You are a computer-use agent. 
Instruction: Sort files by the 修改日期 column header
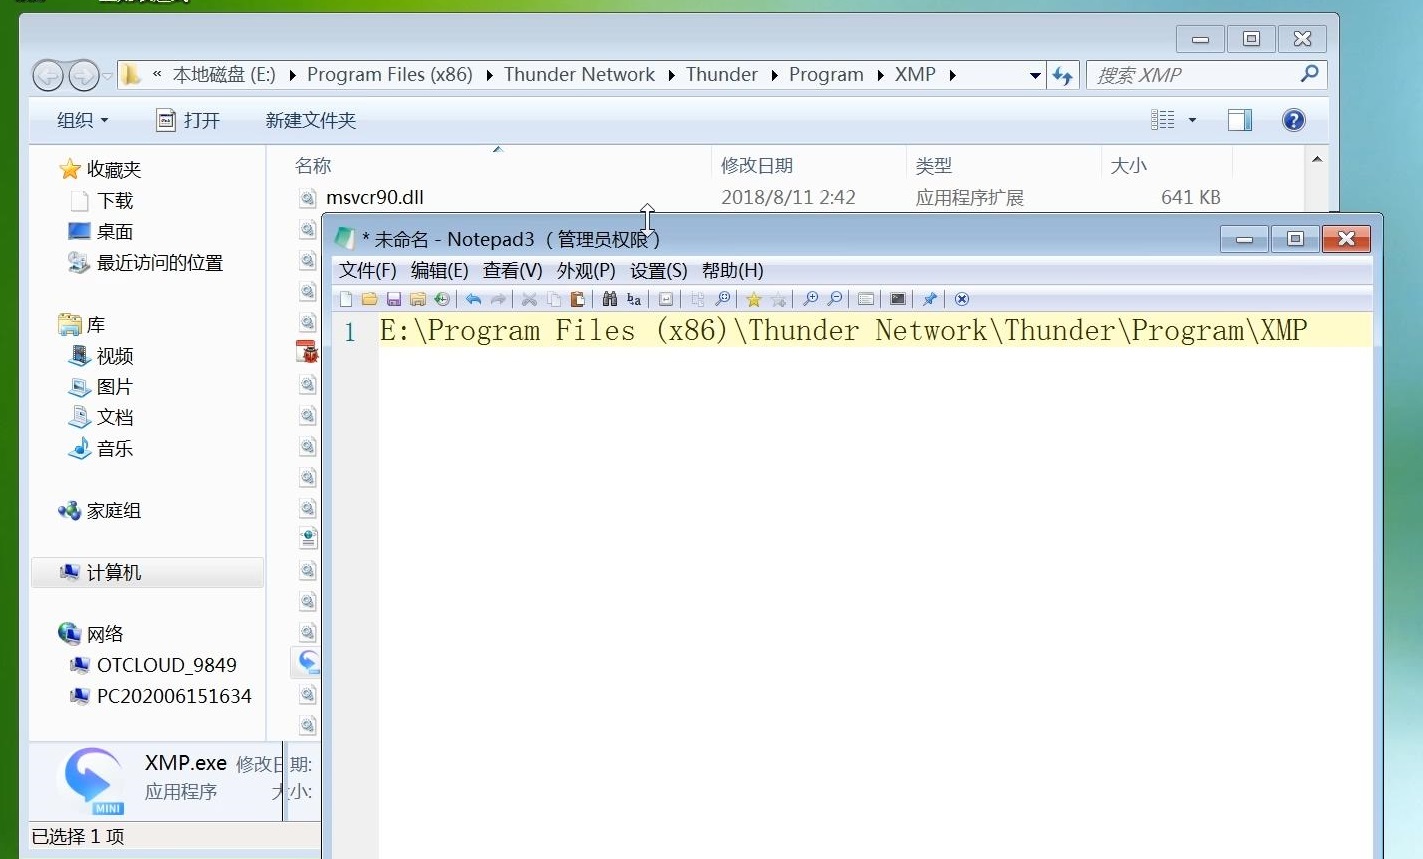[809, 165]
